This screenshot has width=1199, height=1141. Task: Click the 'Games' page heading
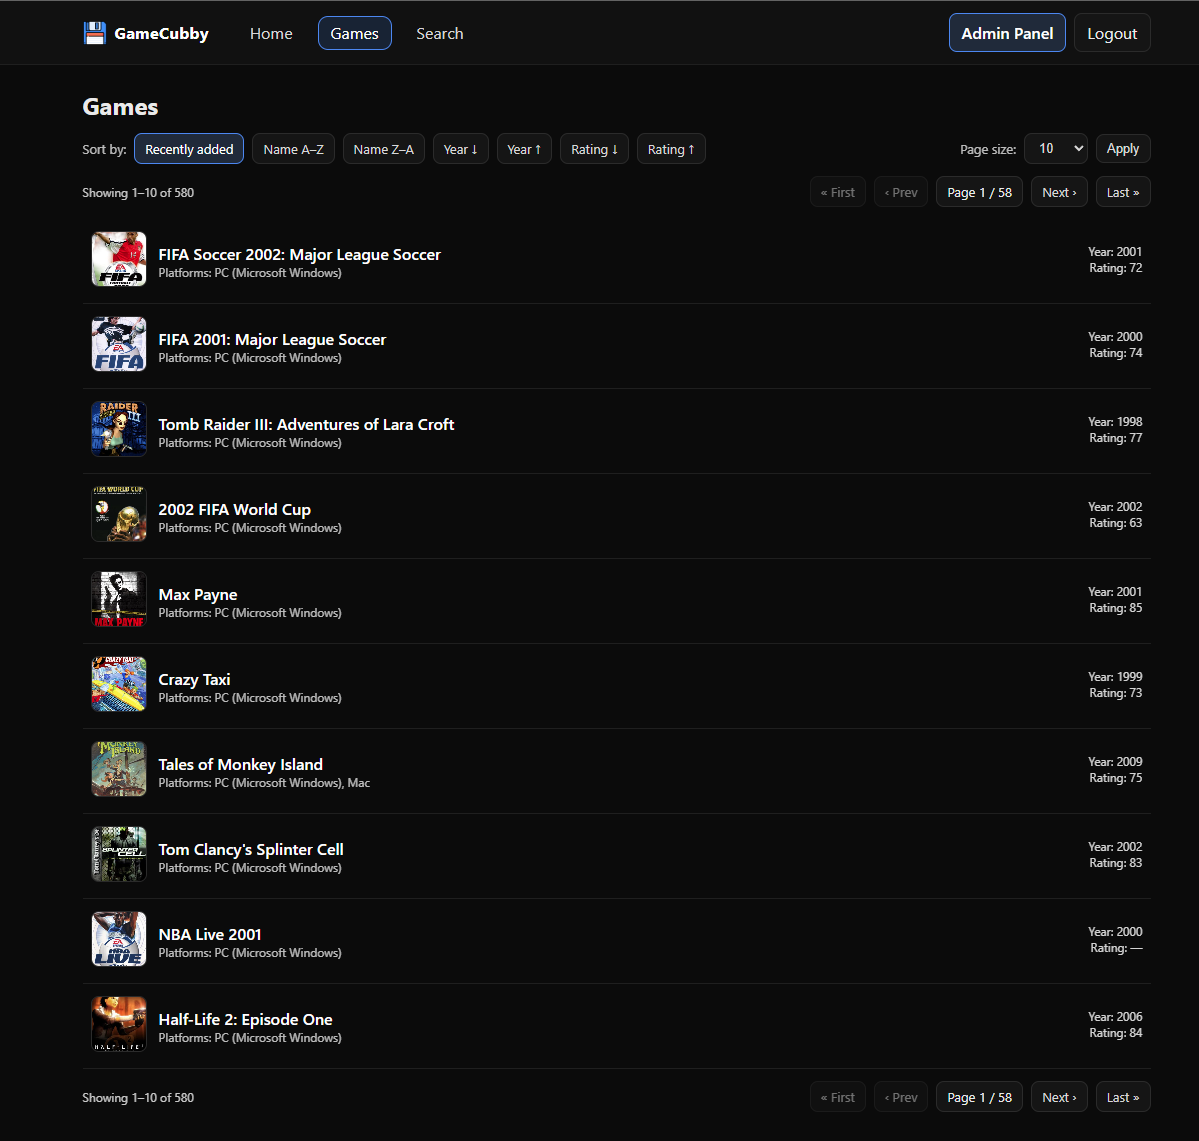point(120,106)
